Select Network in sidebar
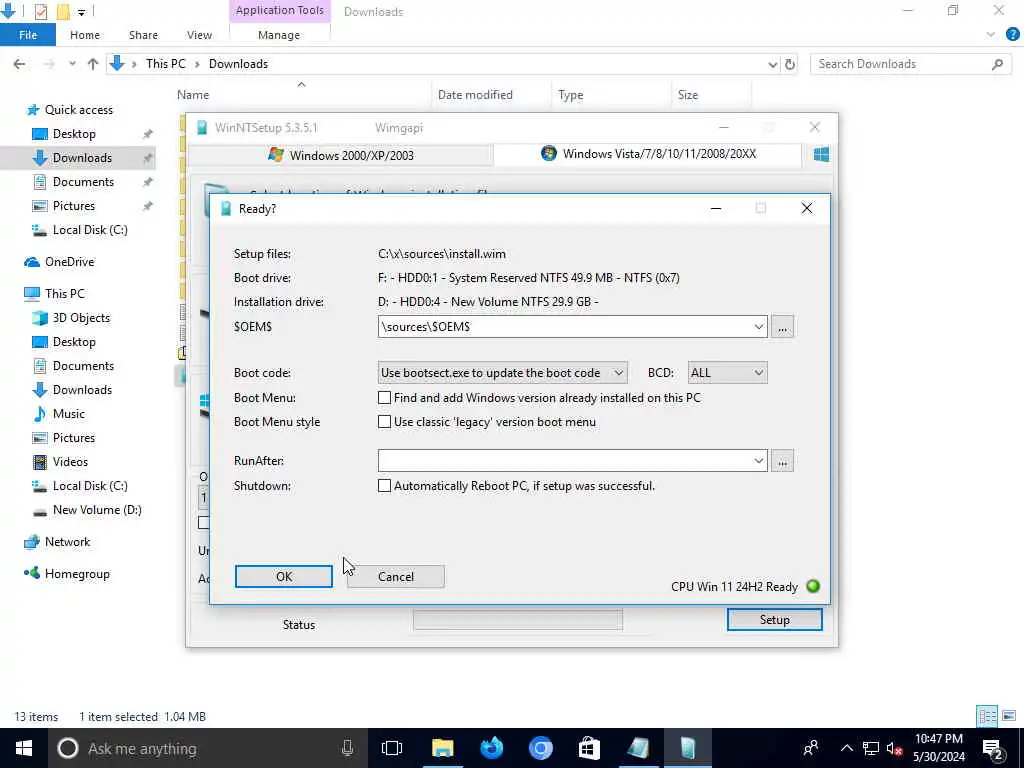This screenshot has height=768, width=1024. click(x=67, y=542)
